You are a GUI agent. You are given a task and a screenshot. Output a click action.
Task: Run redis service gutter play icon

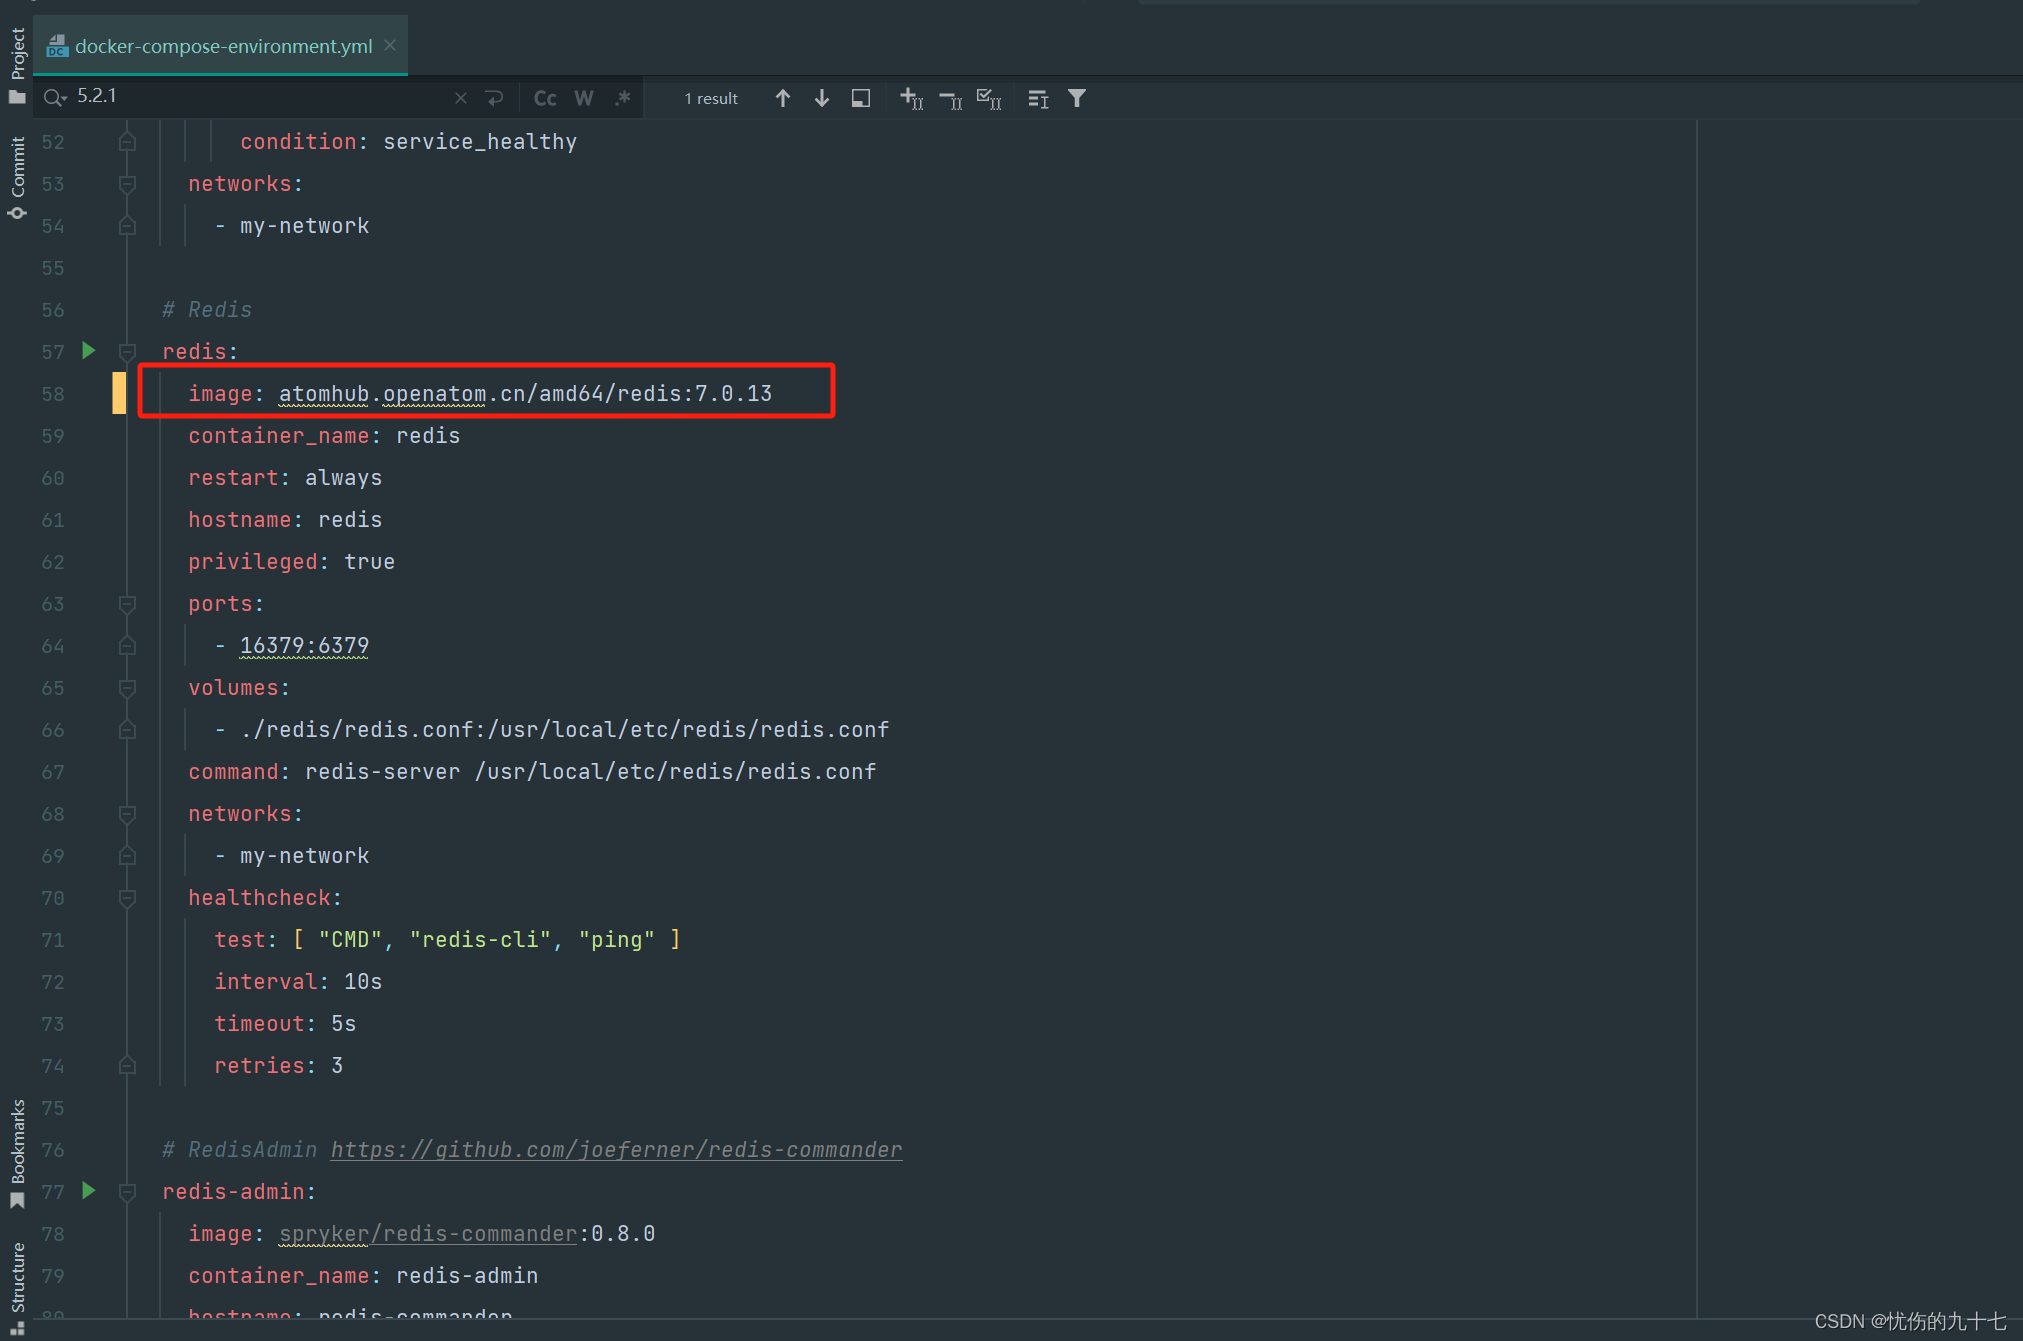(x=89, y=350)
